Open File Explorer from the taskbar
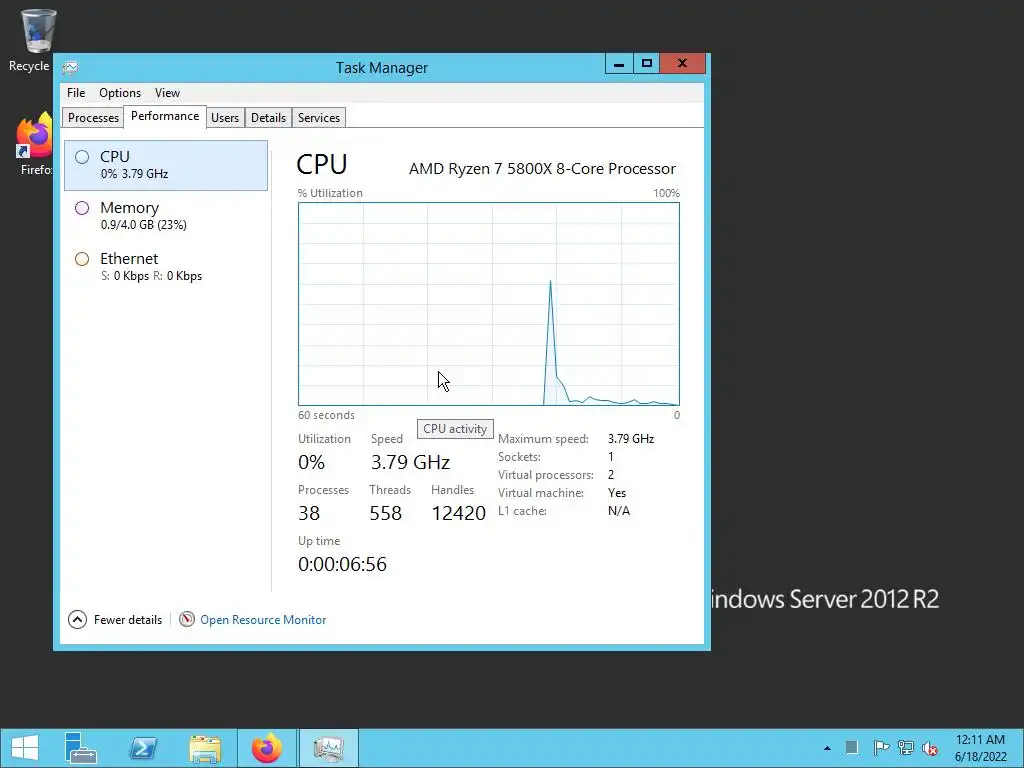1024x768 pixels. pyautogui.click(x=205, y=748)
